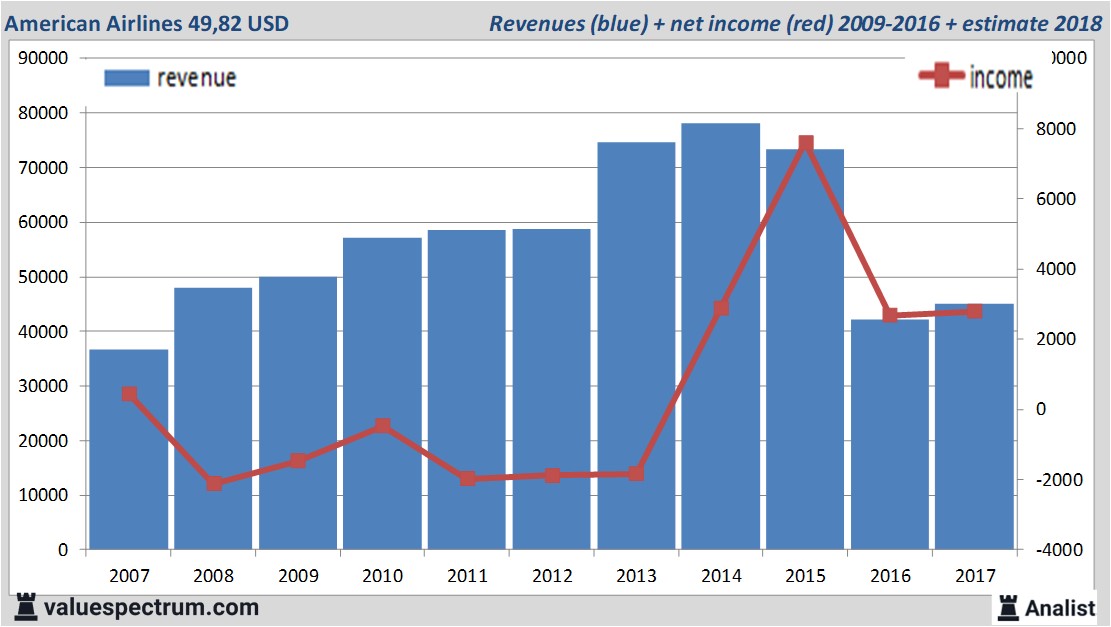Select the 2014 revenue bar
The height and width of the screenshot is (627, 1111).
point(721,400)
